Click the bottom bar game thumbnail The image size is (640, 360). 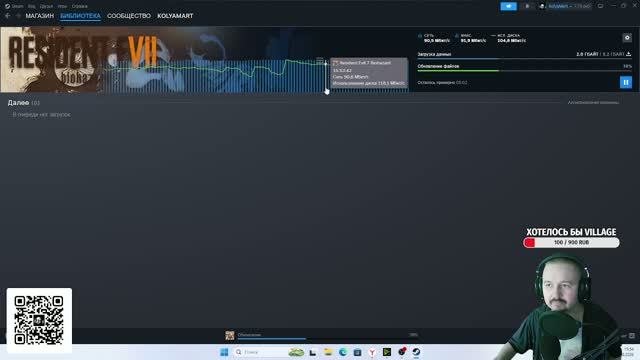tap(230, 335)
